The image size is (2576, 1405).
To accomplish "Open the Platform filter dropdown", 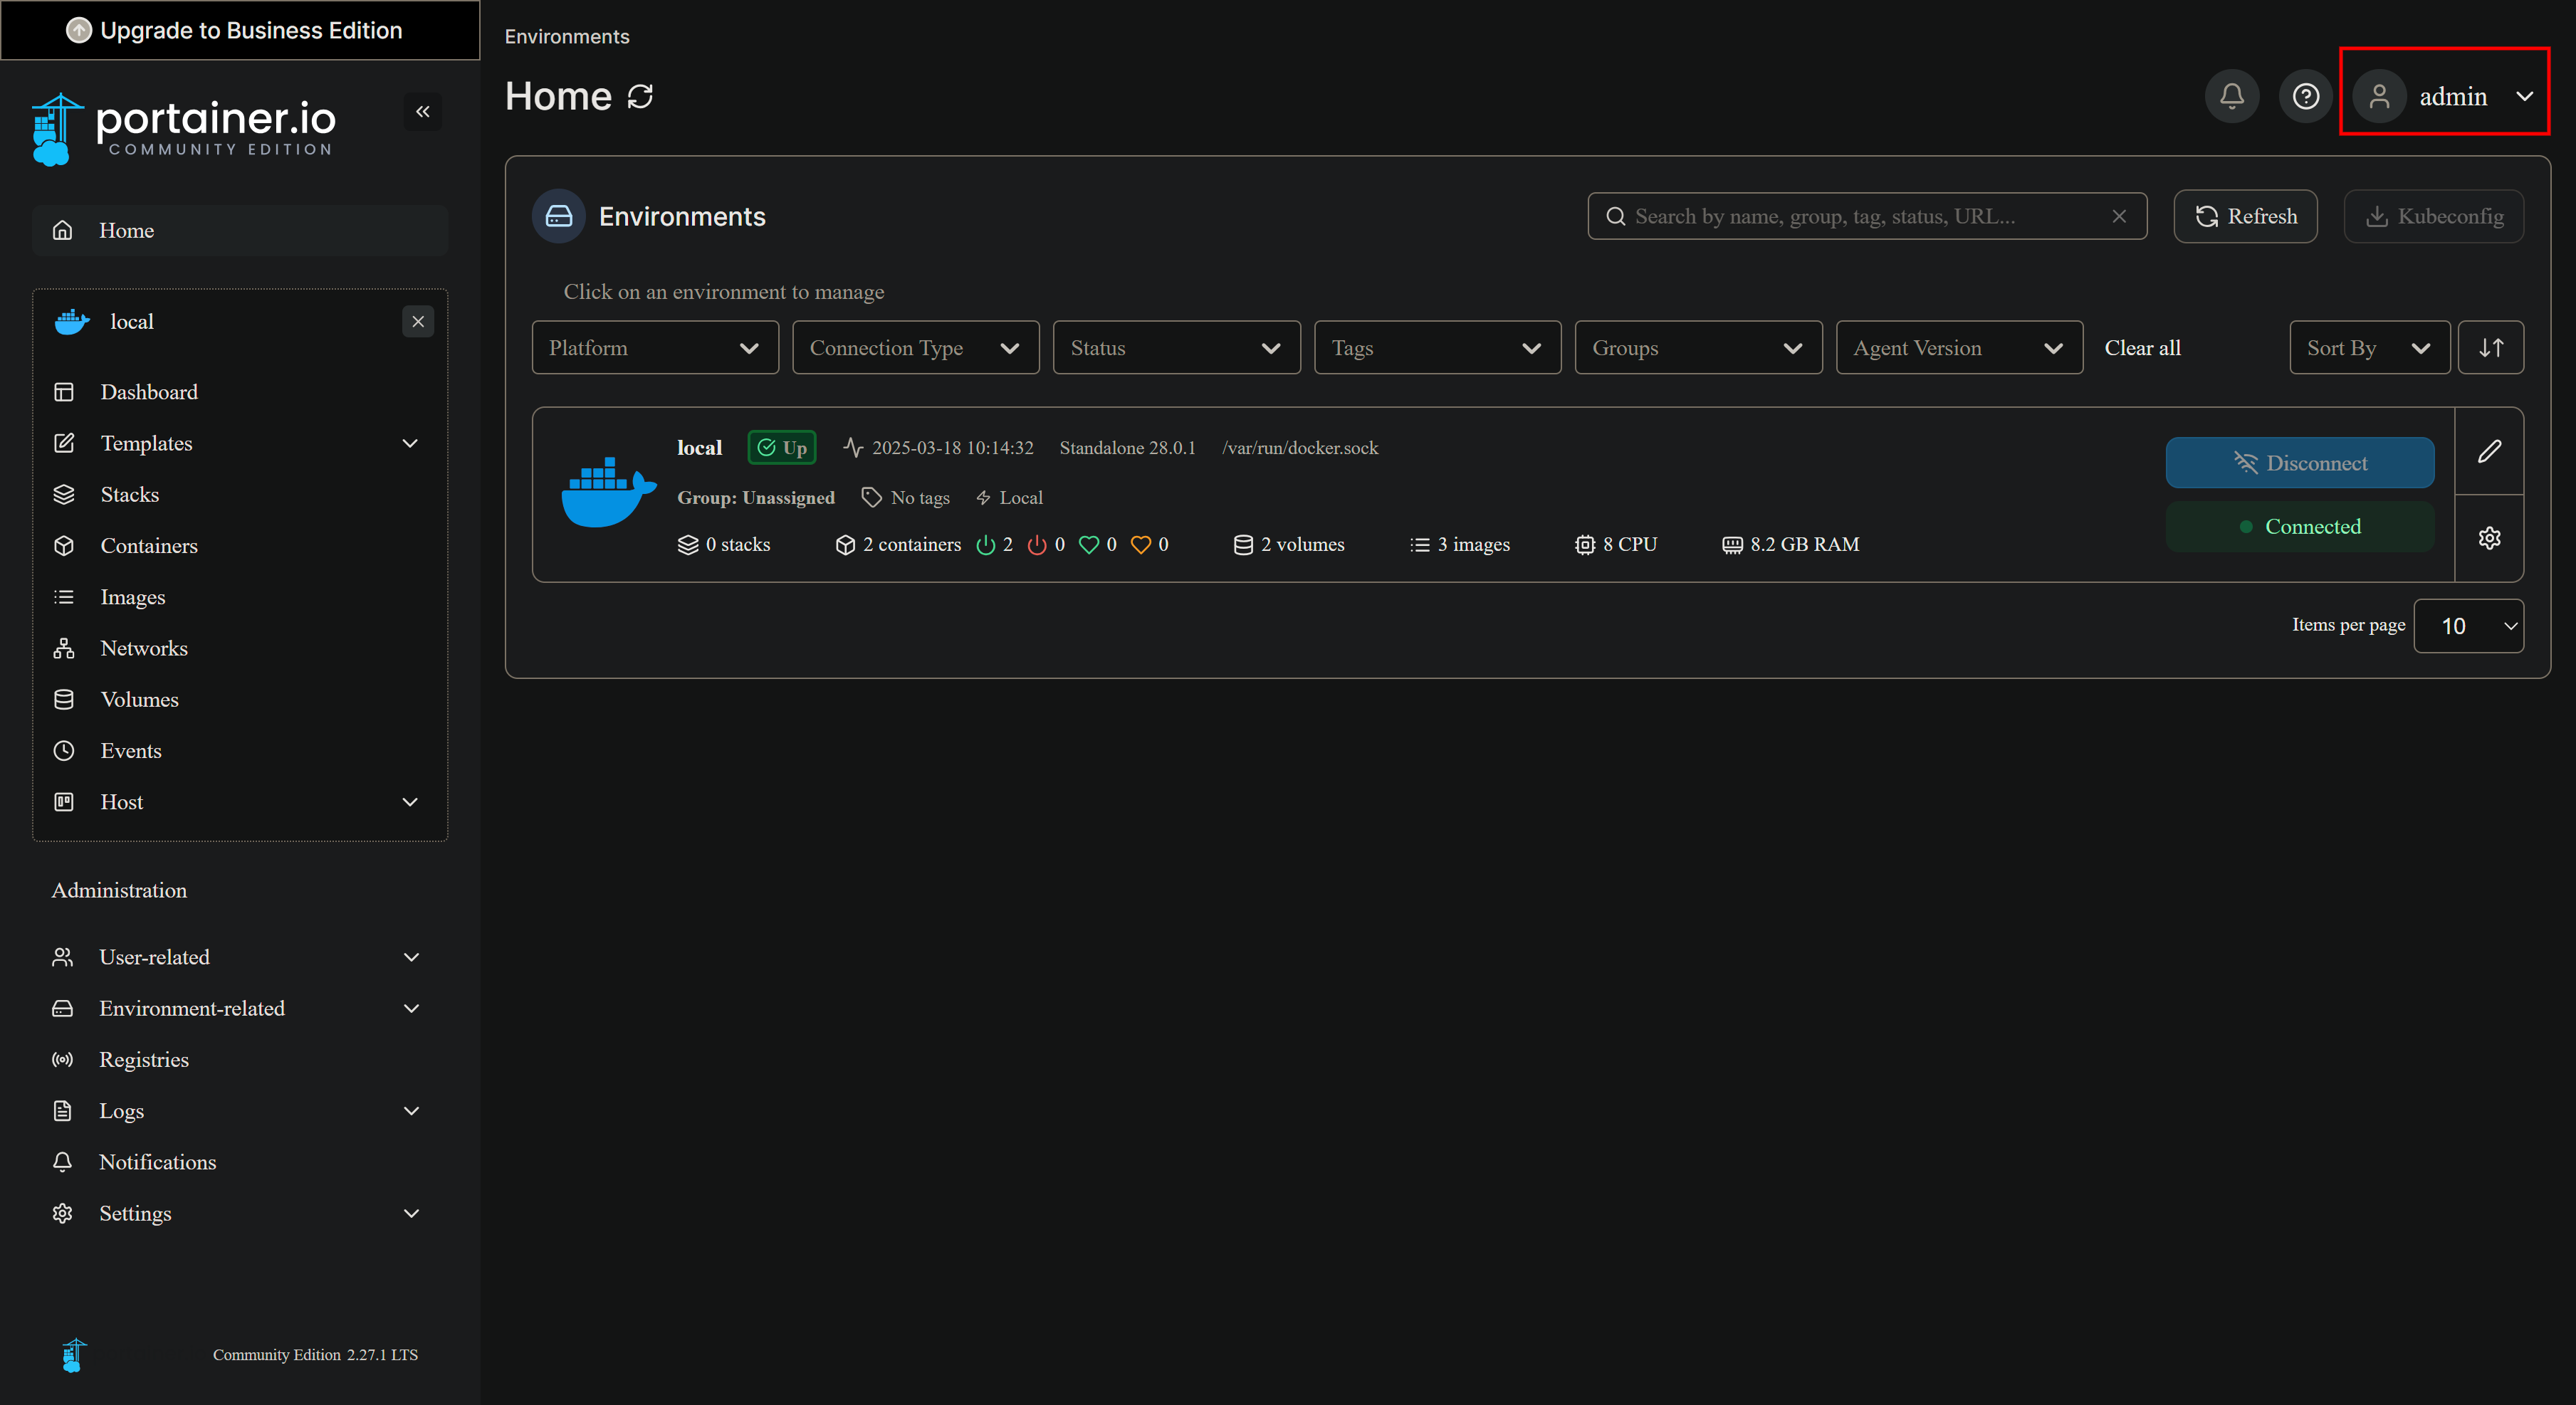I will coord(655,347).
